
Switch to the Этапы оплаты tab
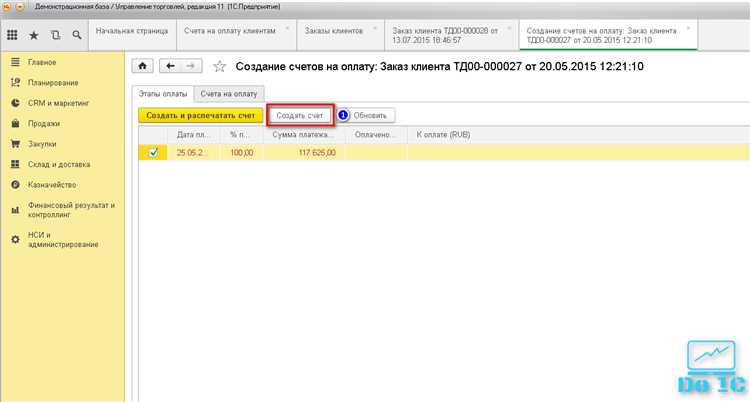coord(163,94)
